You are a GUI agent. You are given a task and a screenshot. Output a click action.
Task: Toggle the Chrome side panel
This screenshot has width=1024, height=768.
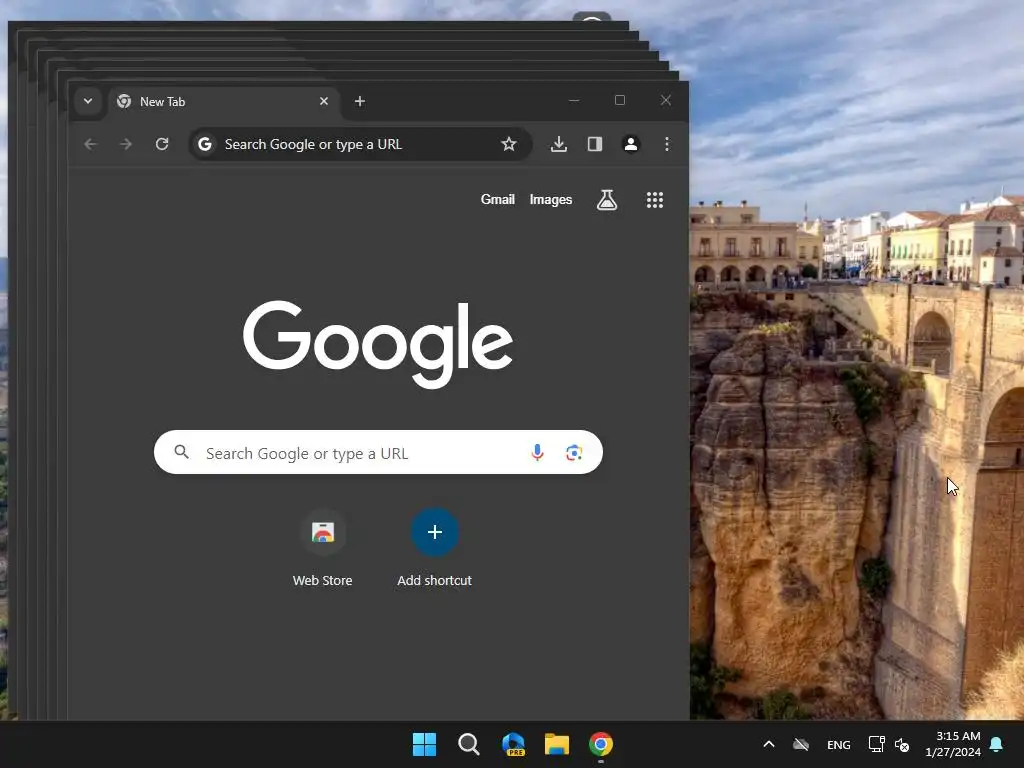pos(594,144)
